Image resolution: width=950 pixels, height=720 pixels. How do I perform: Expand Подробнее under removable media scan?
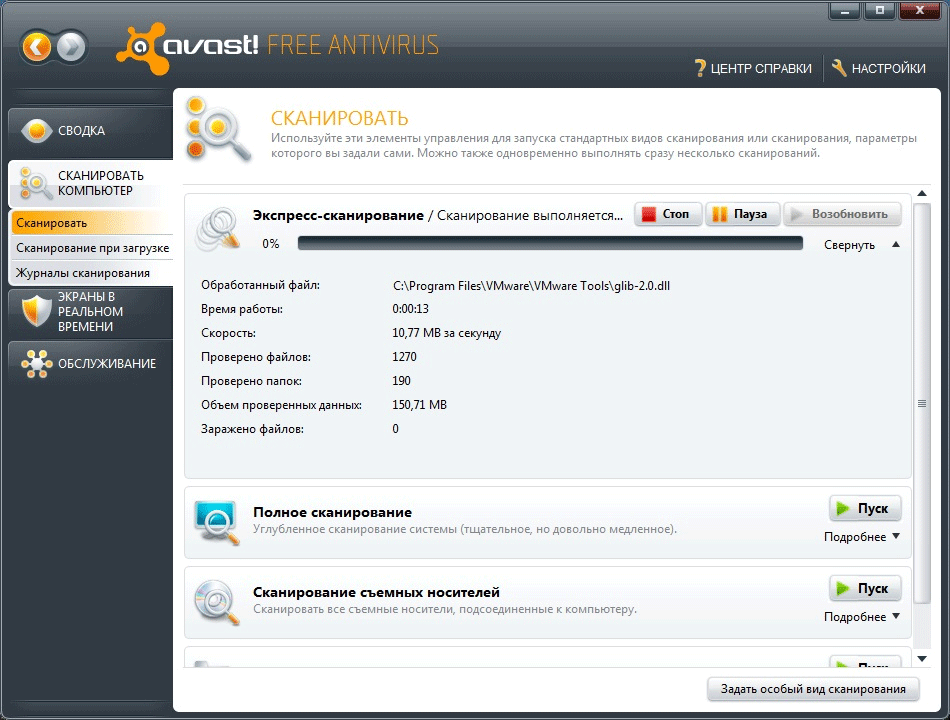861,617
